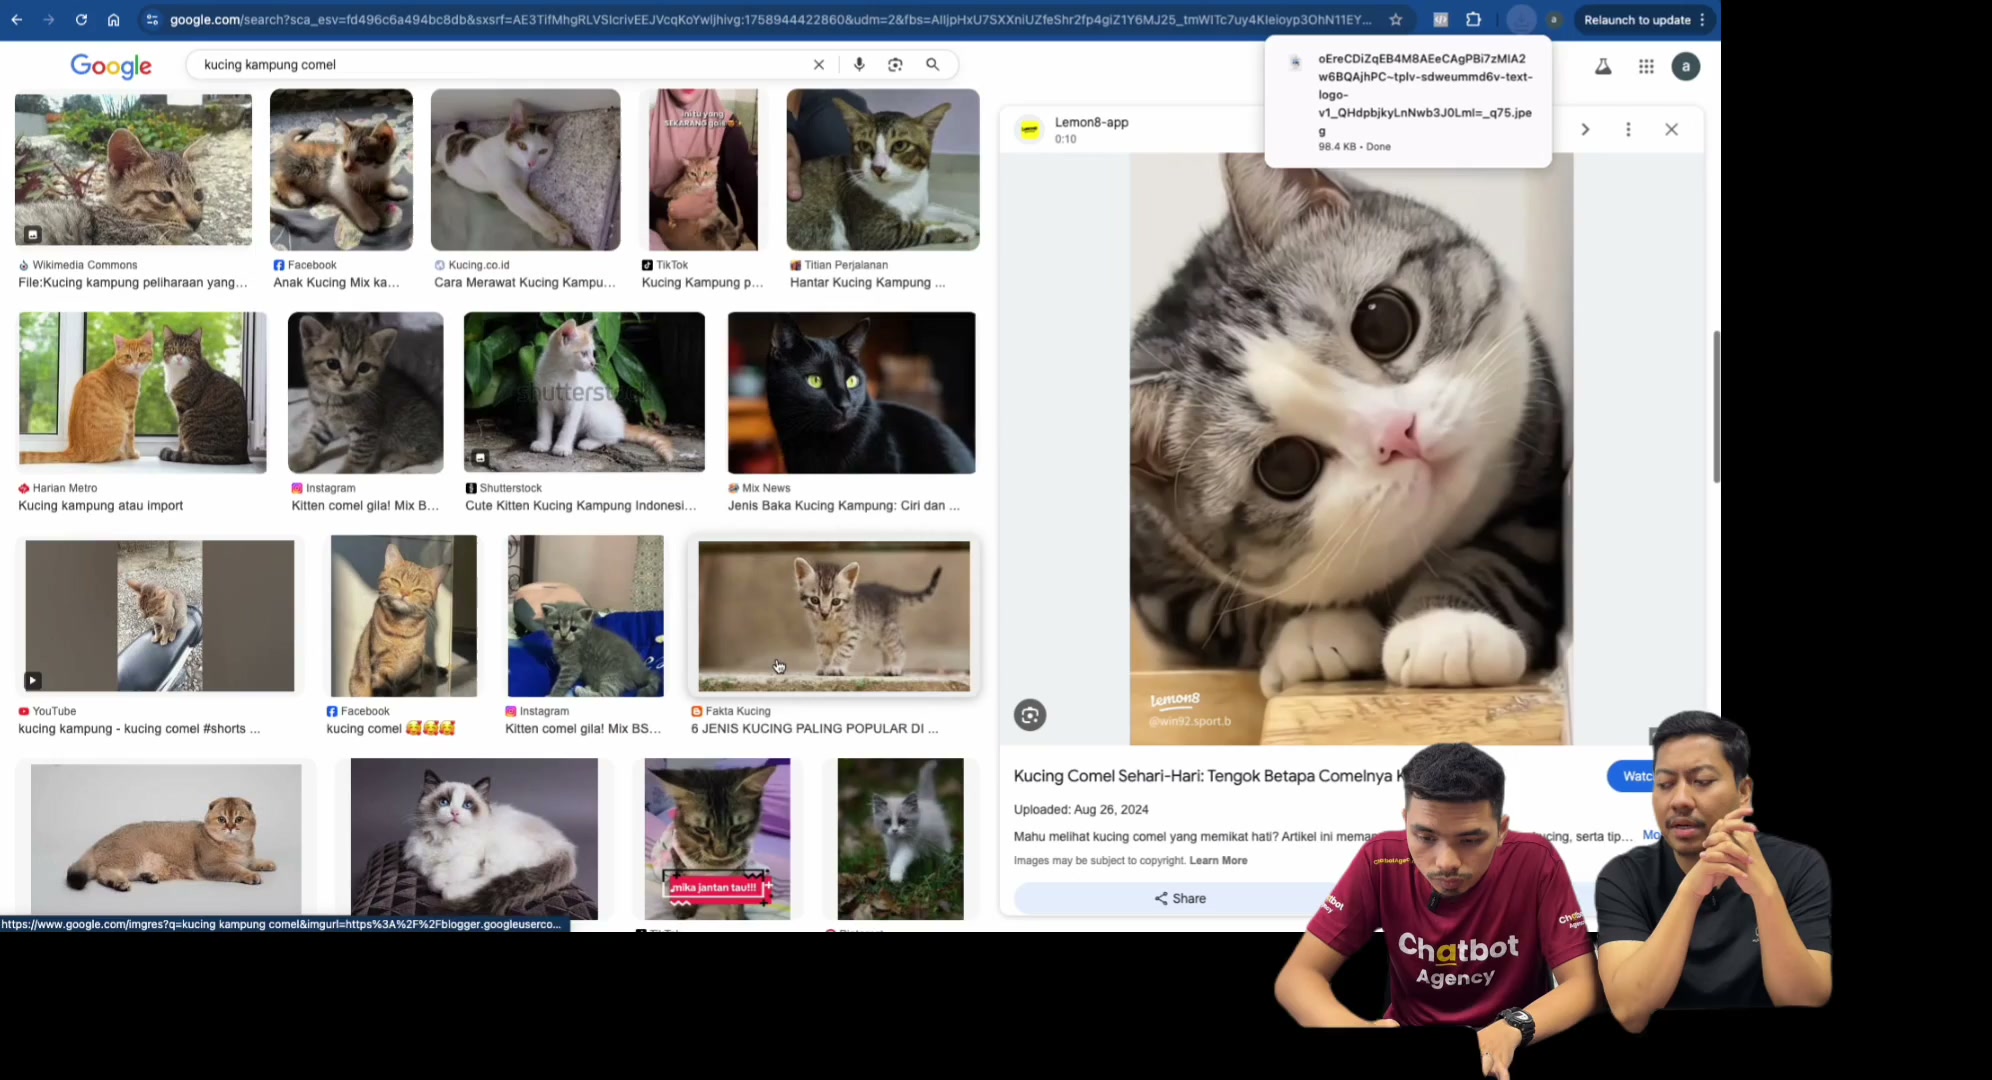Open Harian Metro two-cats thumbnail
The height and width of the screenshot is (1080, 1992).
click(x=142, y=392)
